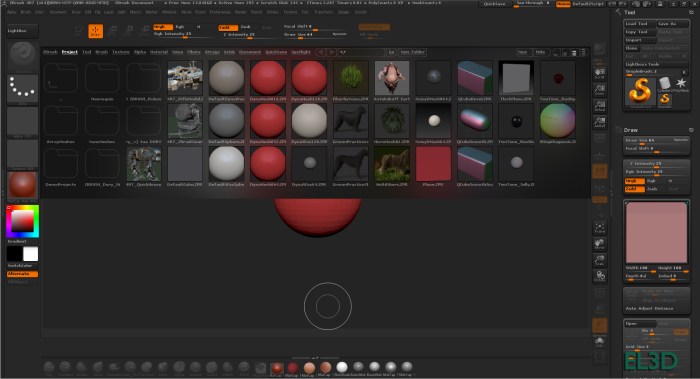Viewport: 700px width, 379px height.
Task: Switch to LightBox Tool tab
Action: 87,52
